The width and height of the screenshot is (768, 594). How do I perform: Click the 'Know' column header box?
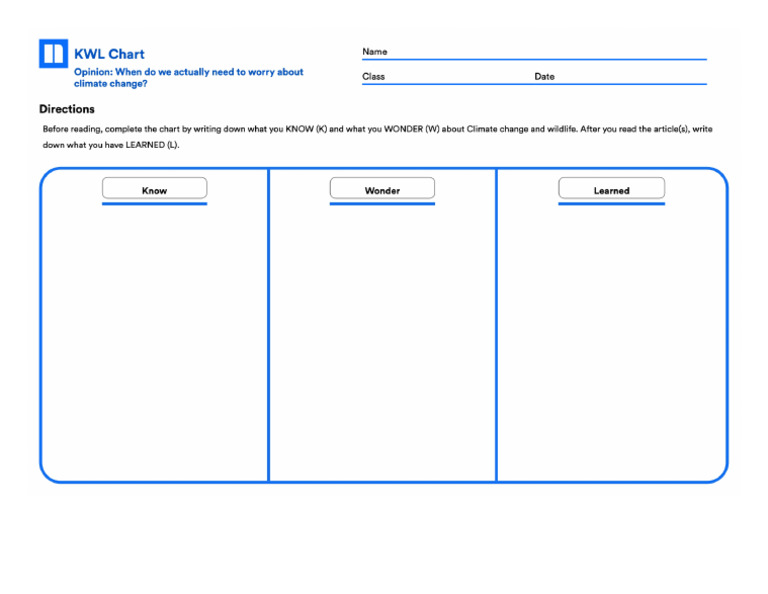(154, 189)
